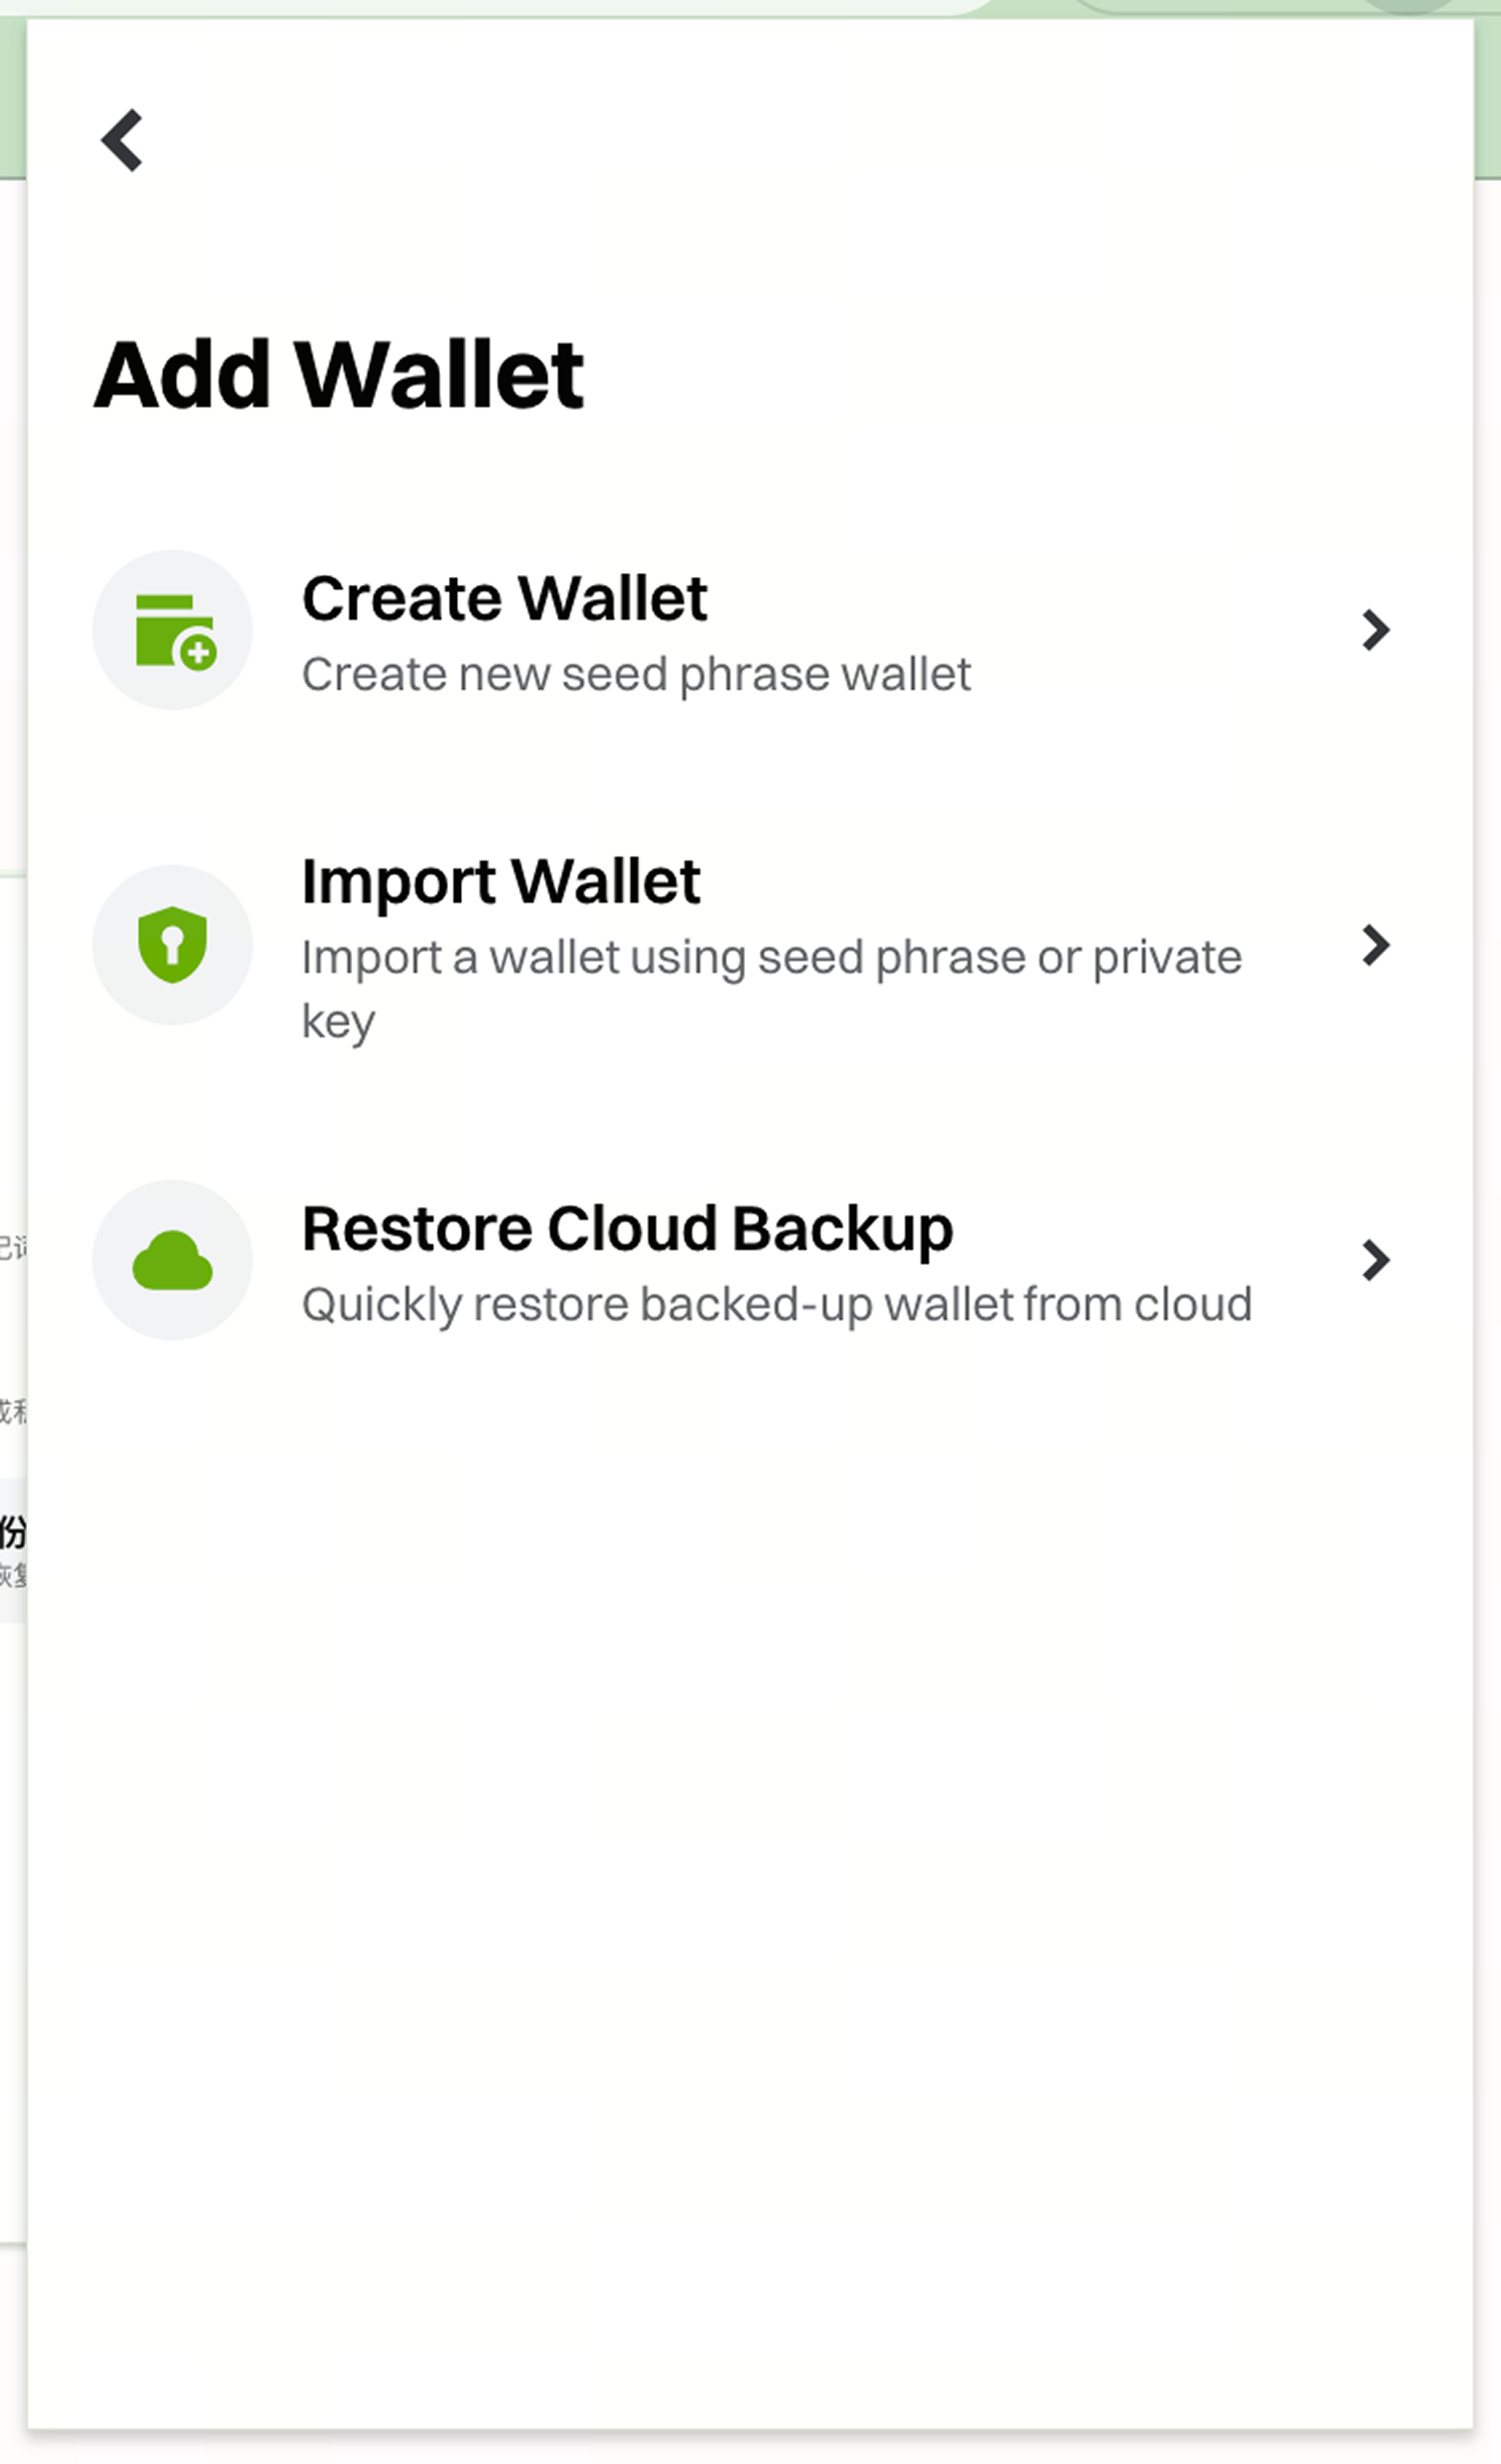Click the word "key" under Import Wallet
This screenshot has width=1501, height=2464.
pyautogui.click(x=338, y=1022)
